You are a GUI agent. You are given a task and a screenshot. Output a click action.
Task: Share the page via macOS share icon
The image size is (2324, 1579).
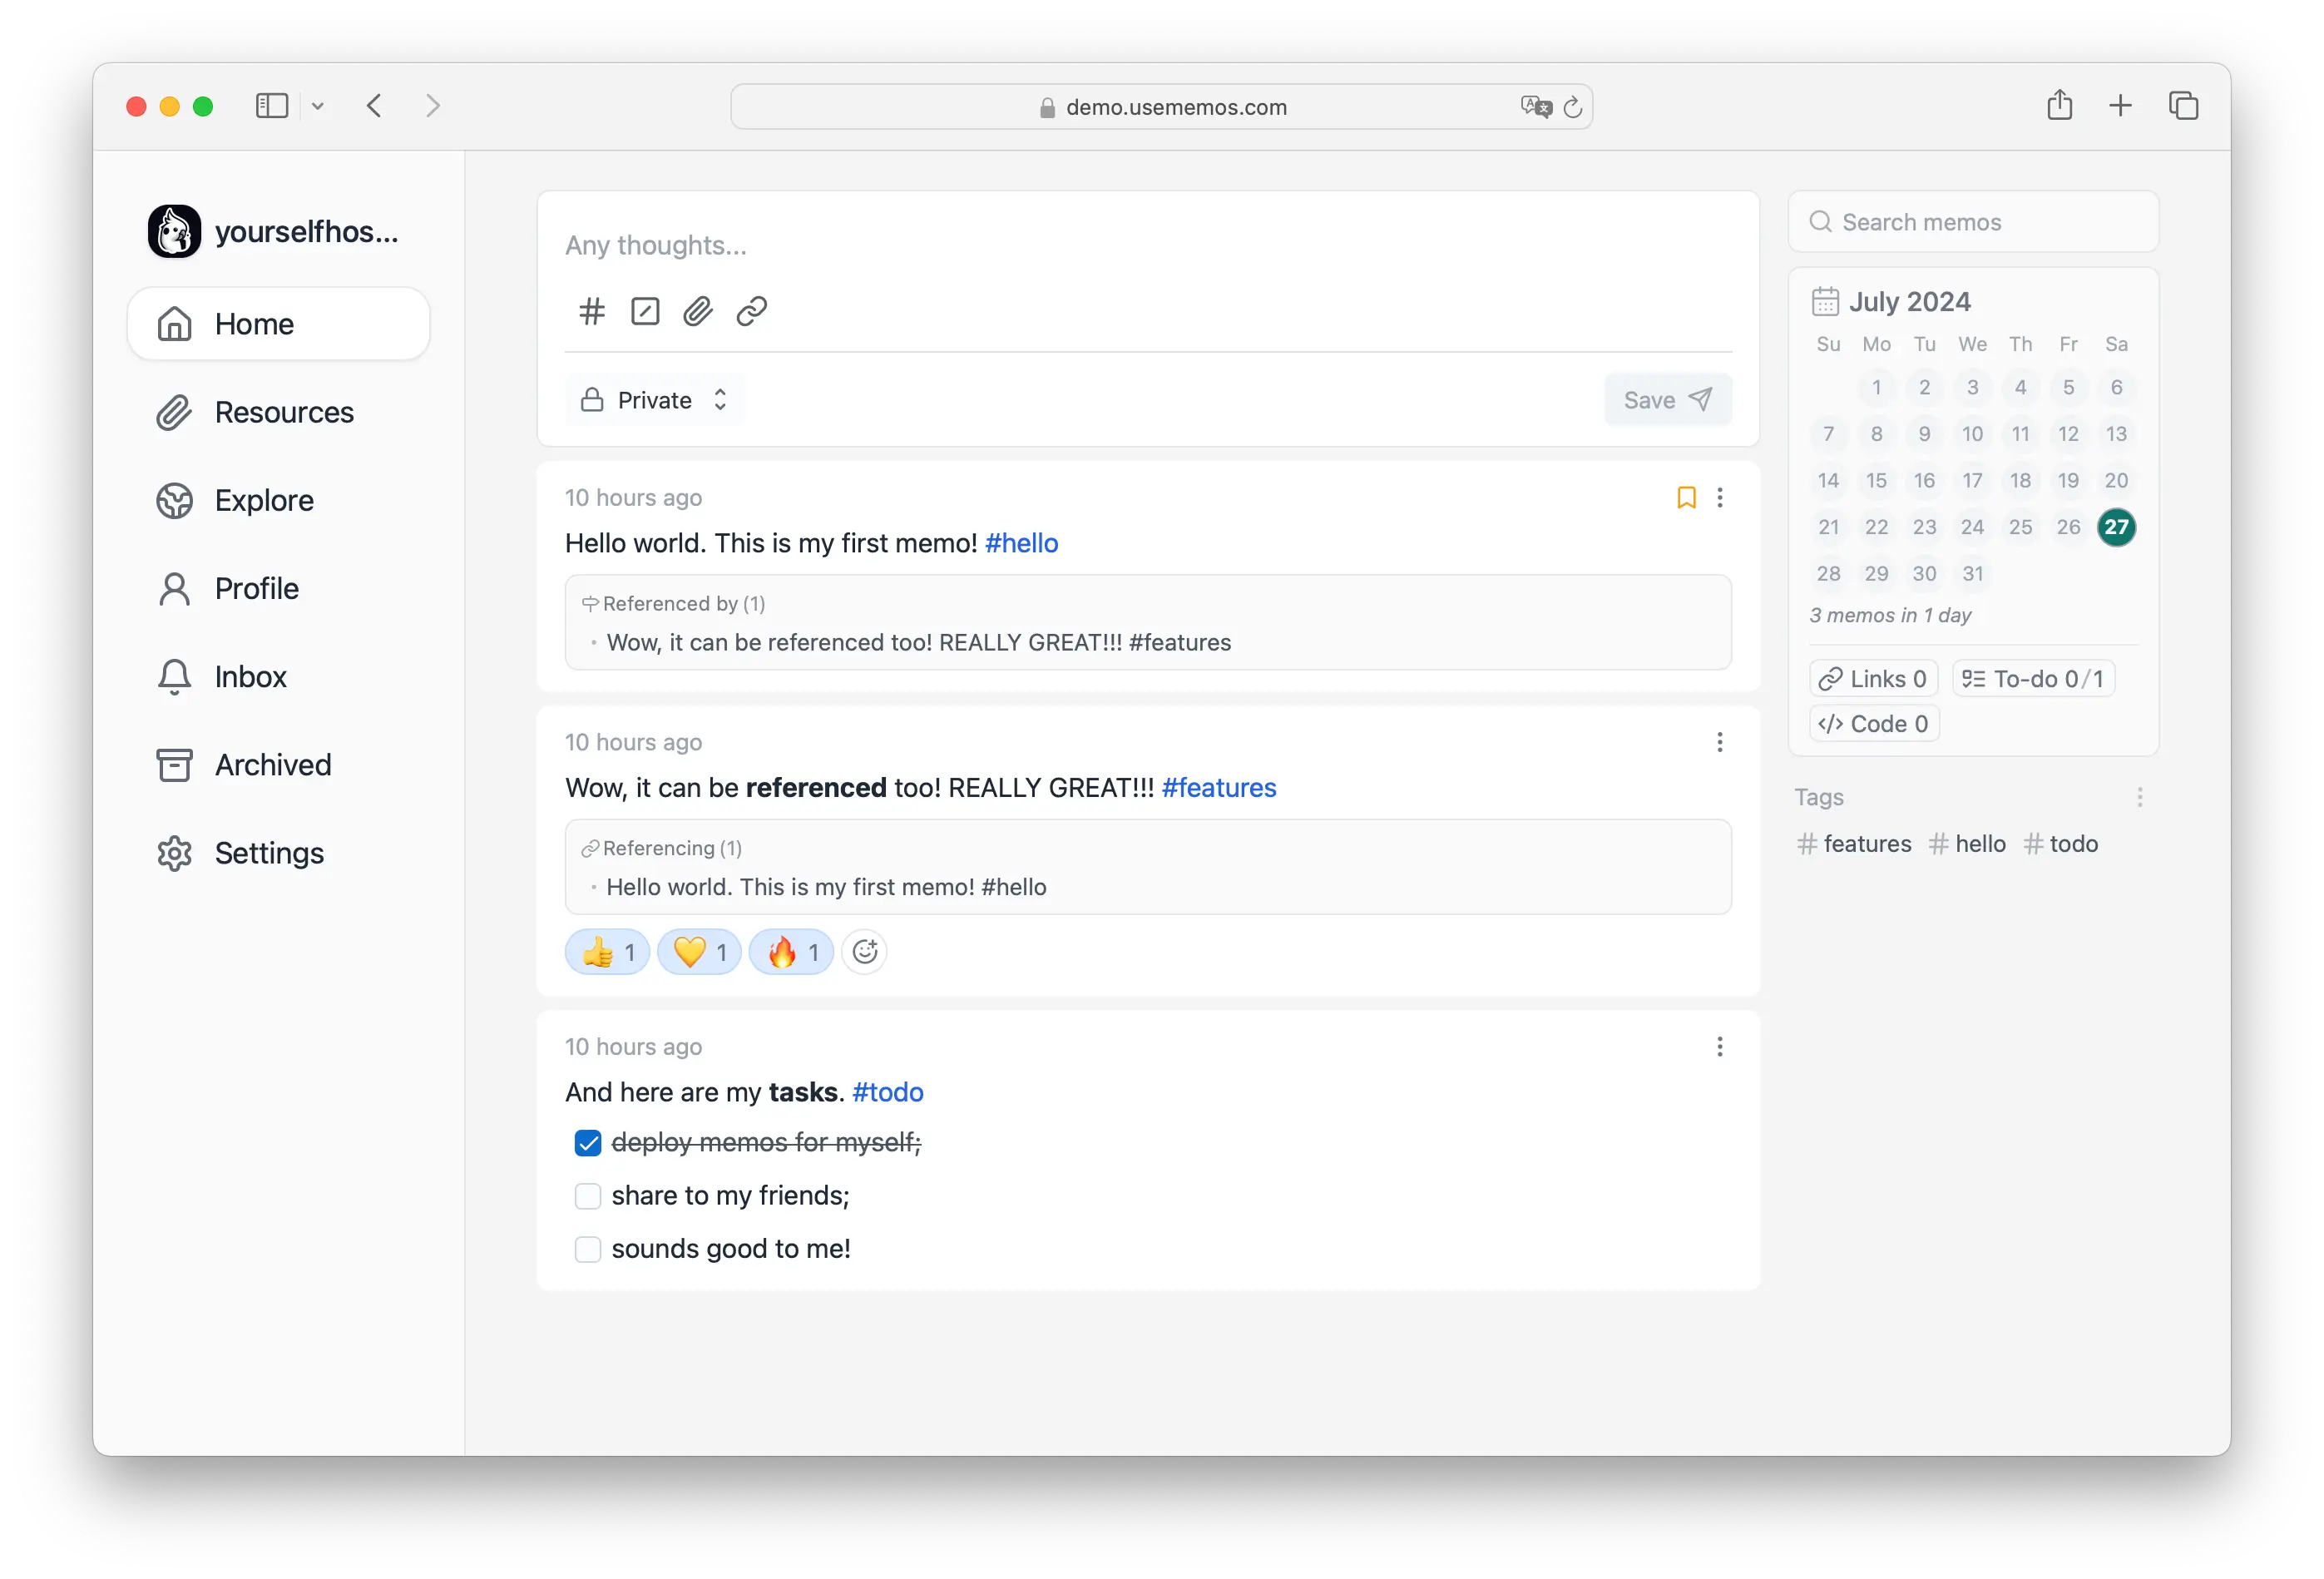2059,105
